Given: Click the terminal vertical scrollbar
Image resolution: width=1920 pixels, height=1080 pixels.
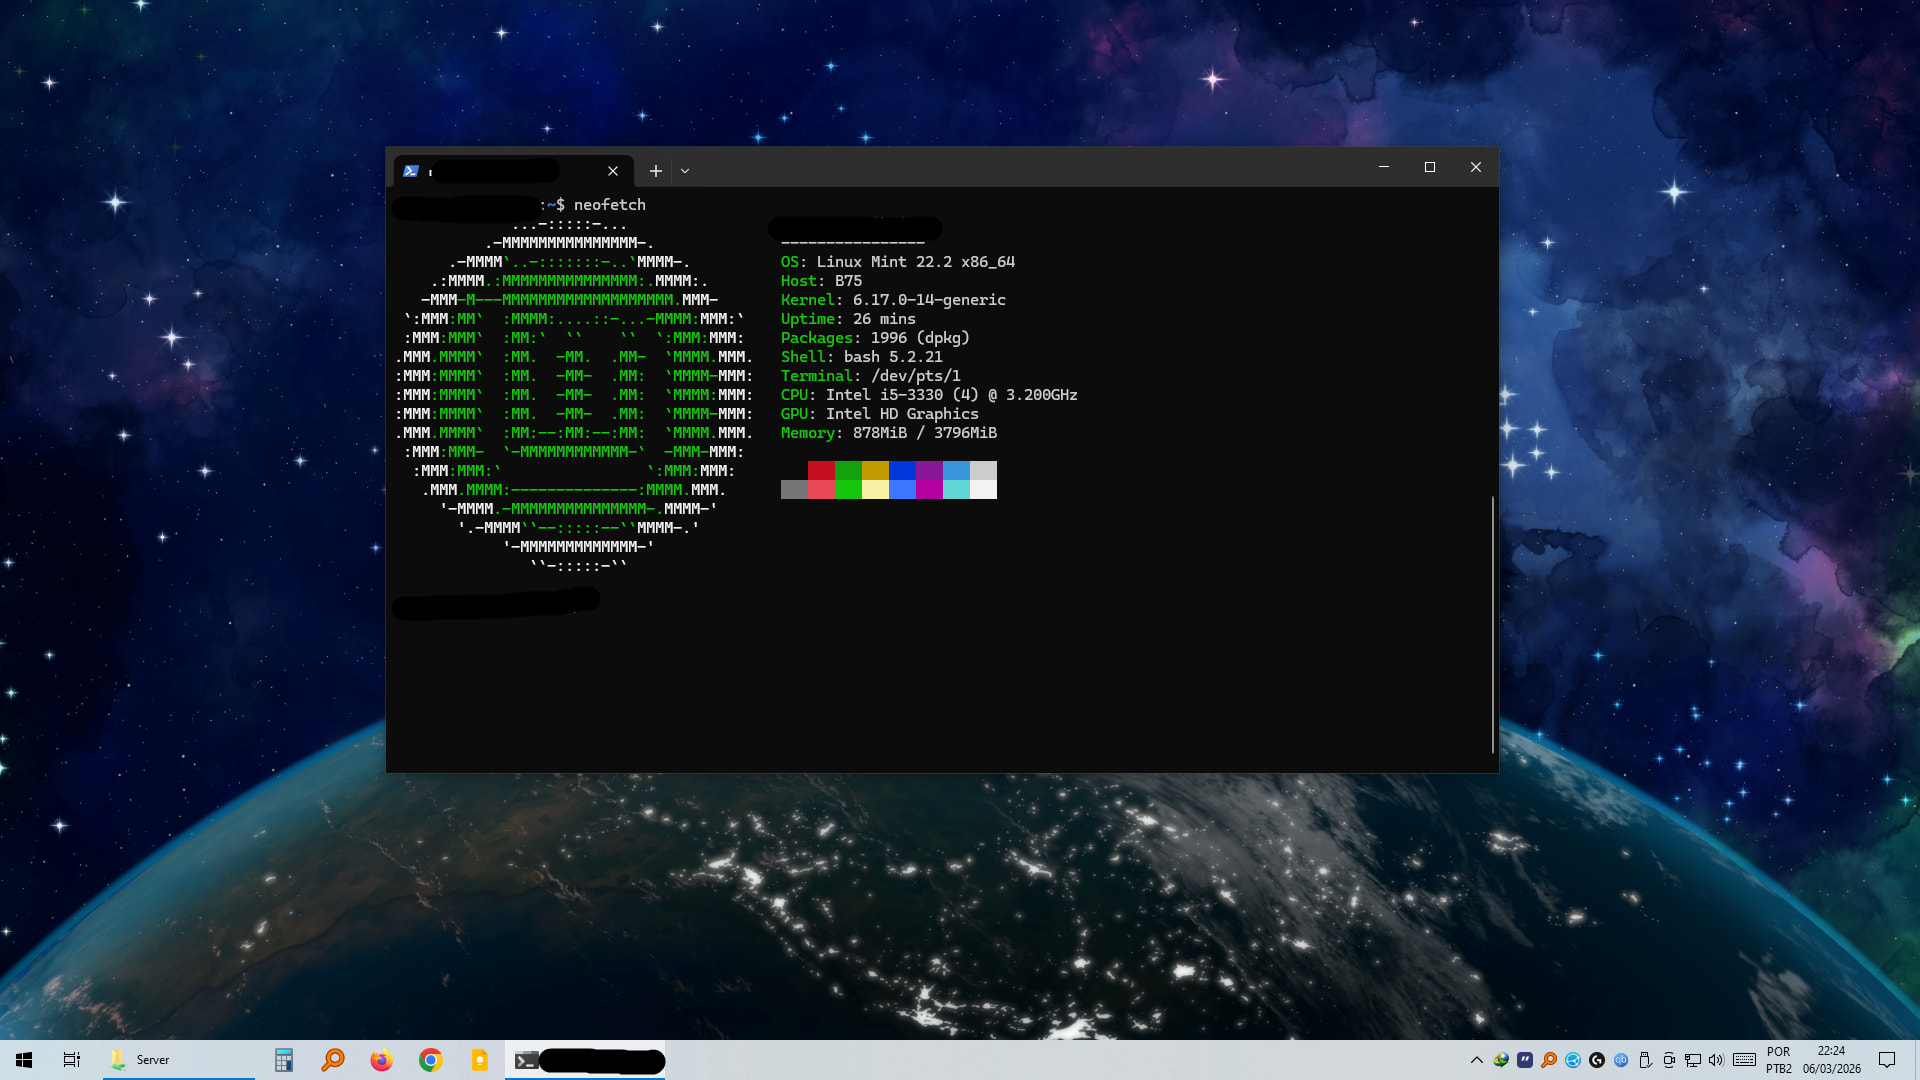Looking at the screenshot, I should [1492, 623].
